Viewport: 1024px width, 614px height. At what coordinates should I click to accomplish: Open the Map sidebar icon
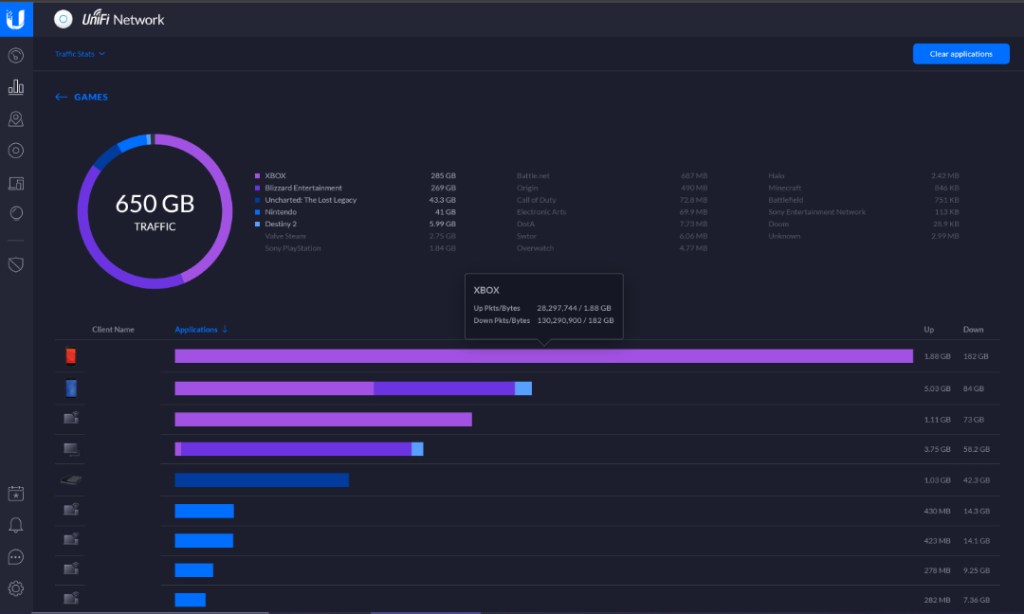point(15,119)
